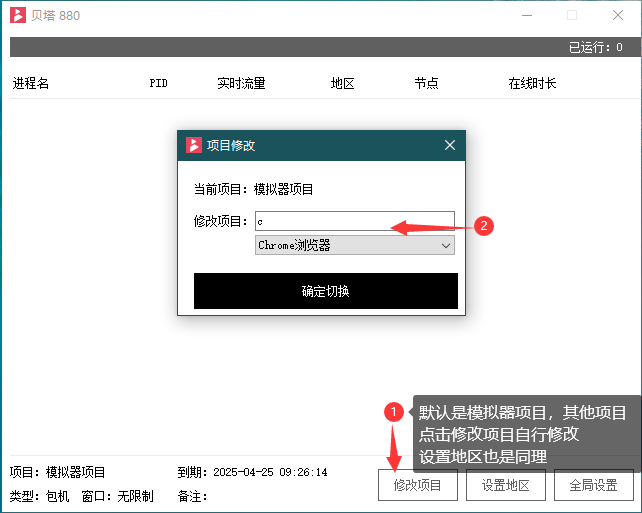Click the 项目修改 dialog logo icon

[x=194, y=145]
